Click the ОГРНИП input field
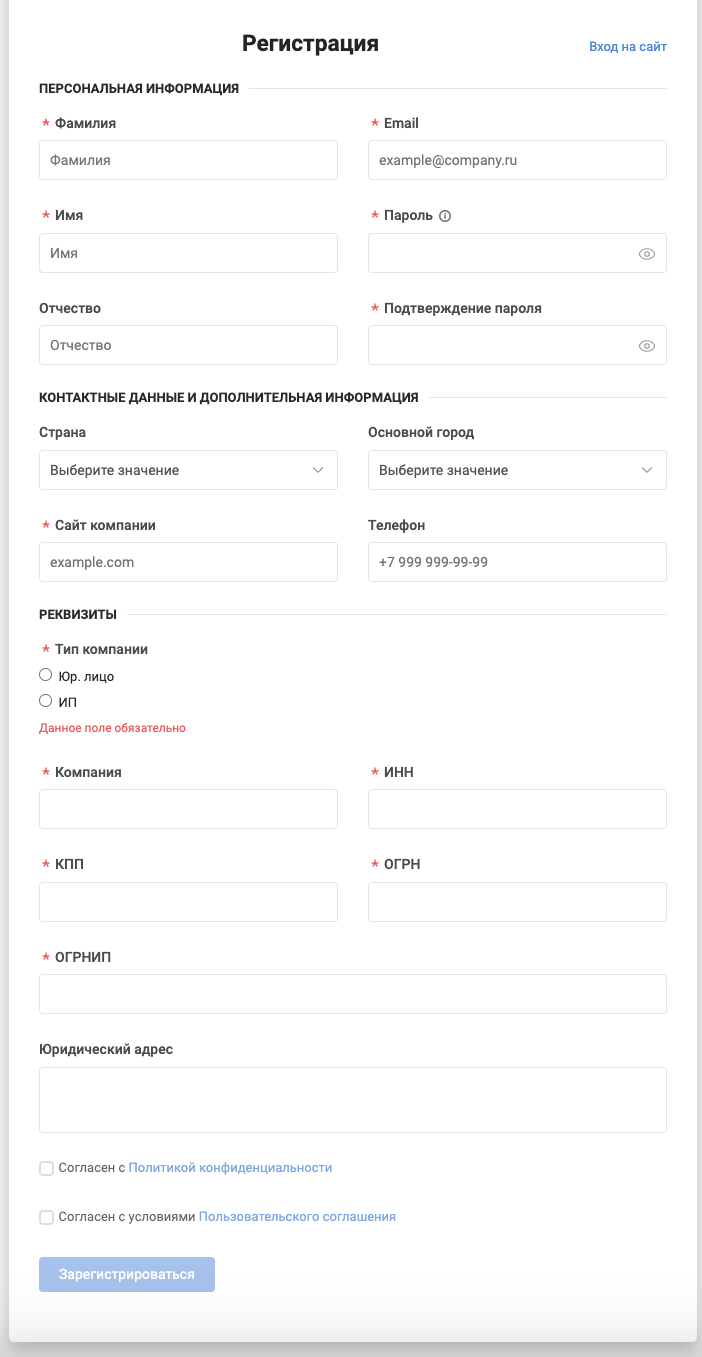This screenshot has width=702, height=1357. pos(352,994)
